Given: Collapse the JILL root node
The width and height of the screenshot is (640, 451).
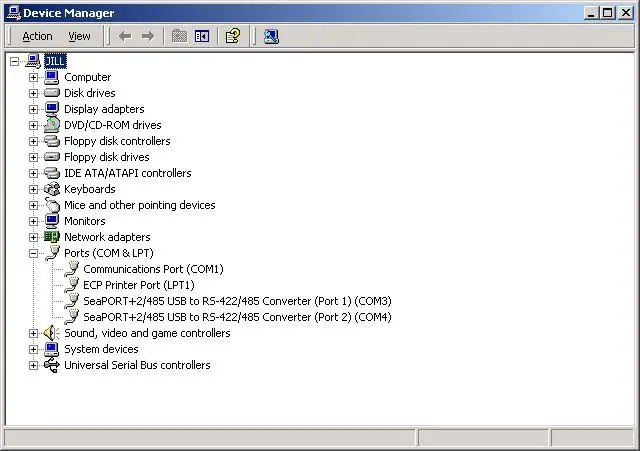Looking at the screenshot, I should click(14, 62).
